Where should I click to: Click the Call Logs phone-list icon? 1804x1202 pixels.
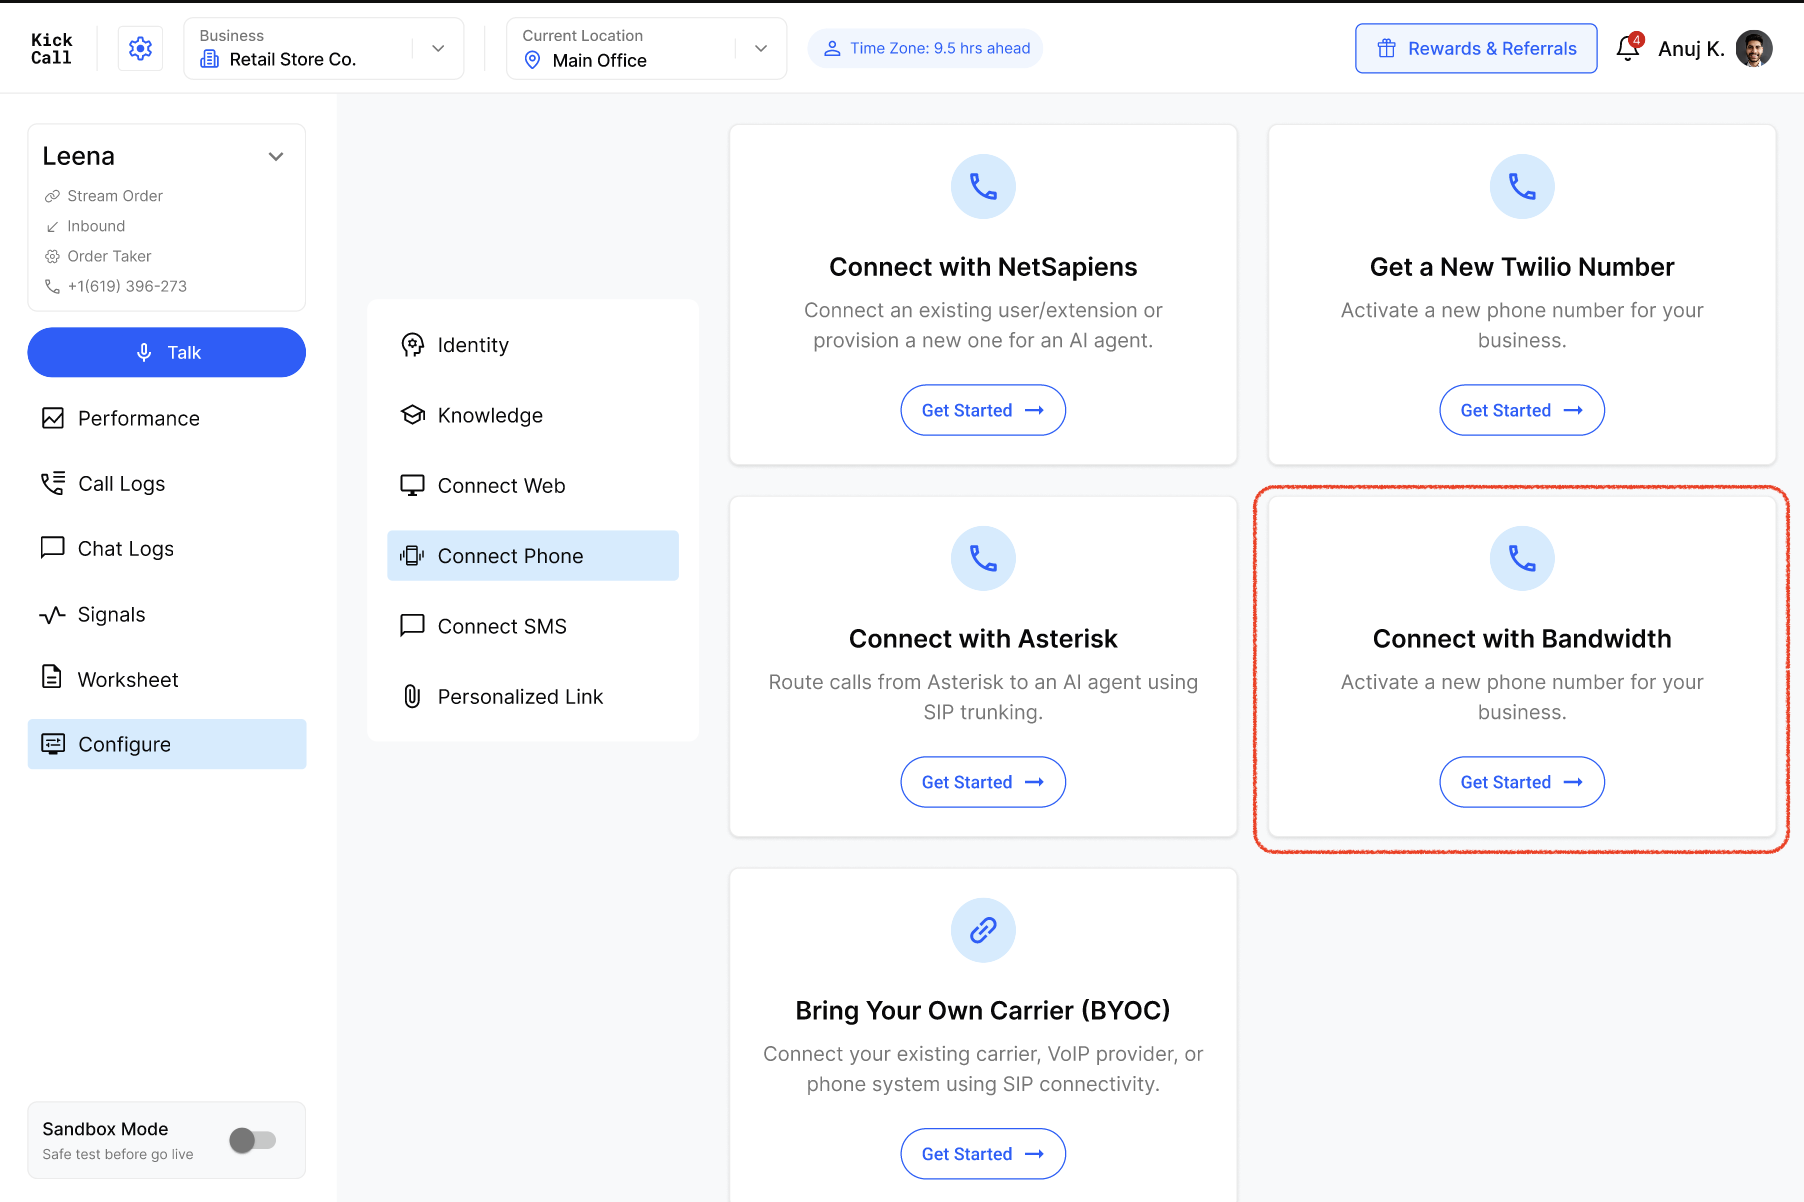point(53,483)
